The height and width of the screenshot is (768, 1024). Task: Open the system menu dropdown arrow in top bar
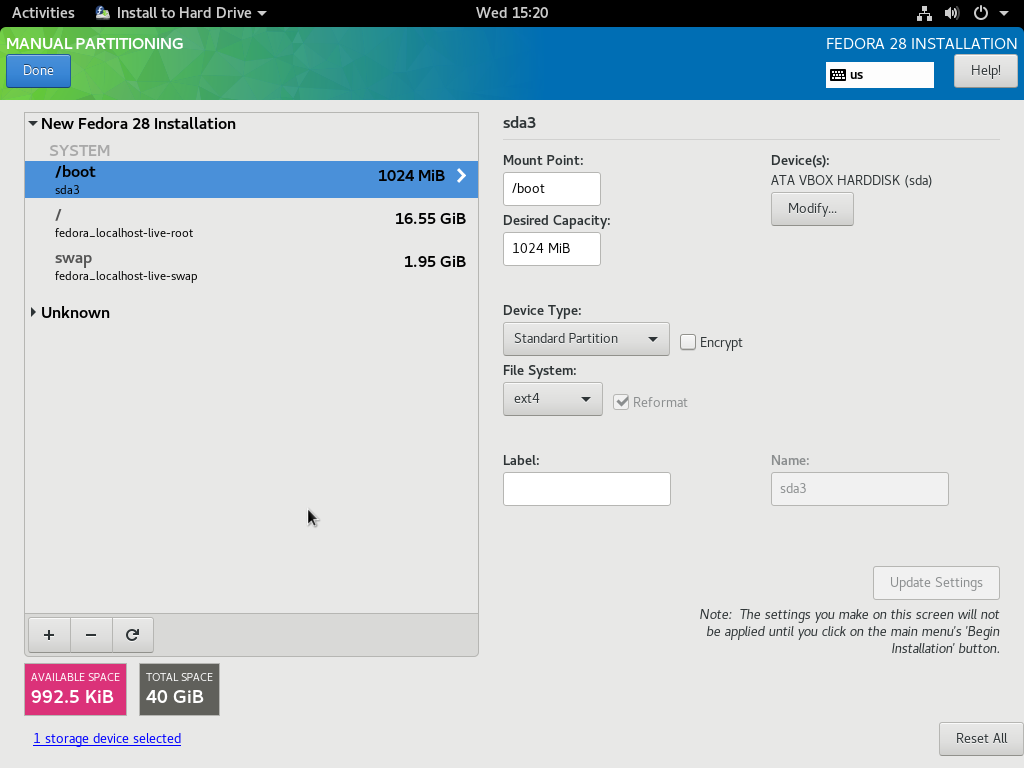point(1004,13)
